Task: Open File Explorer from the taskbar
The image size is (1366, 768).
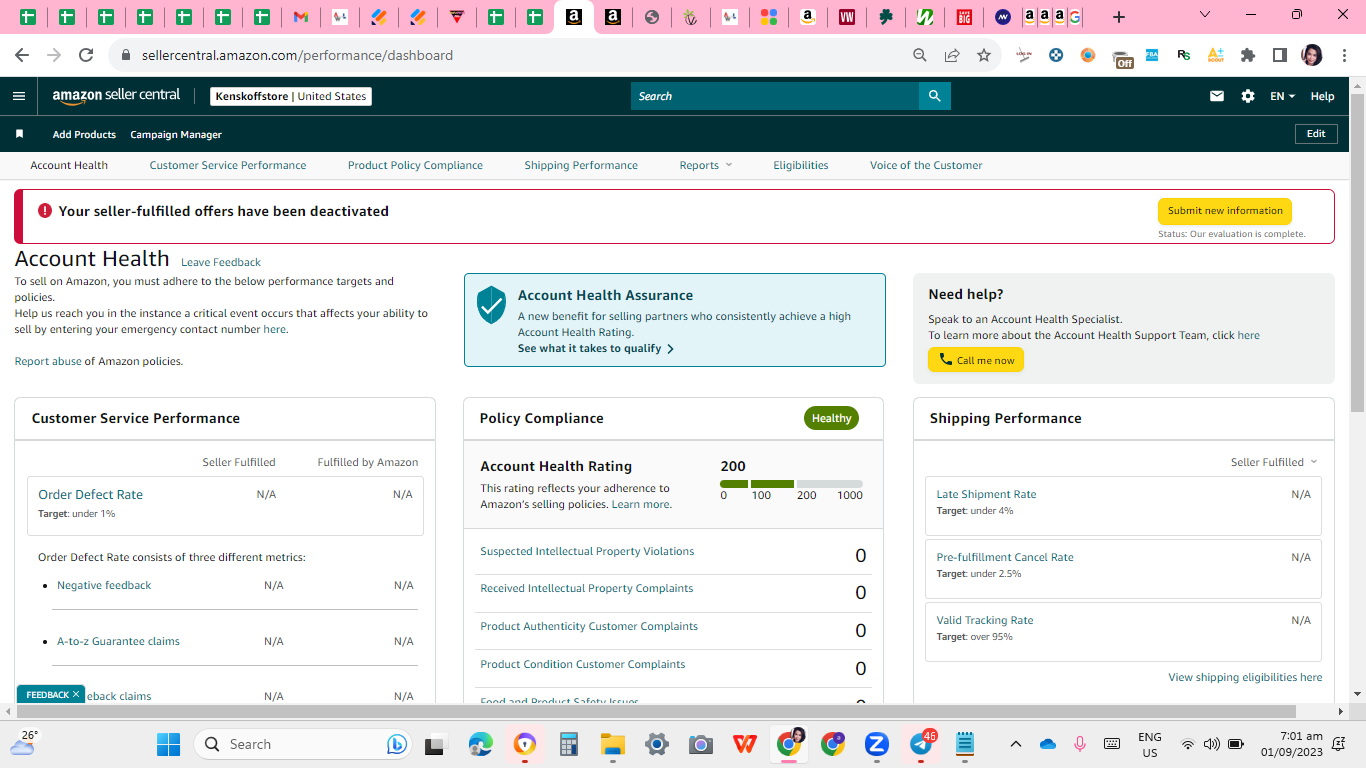Action: pos(612,744)
